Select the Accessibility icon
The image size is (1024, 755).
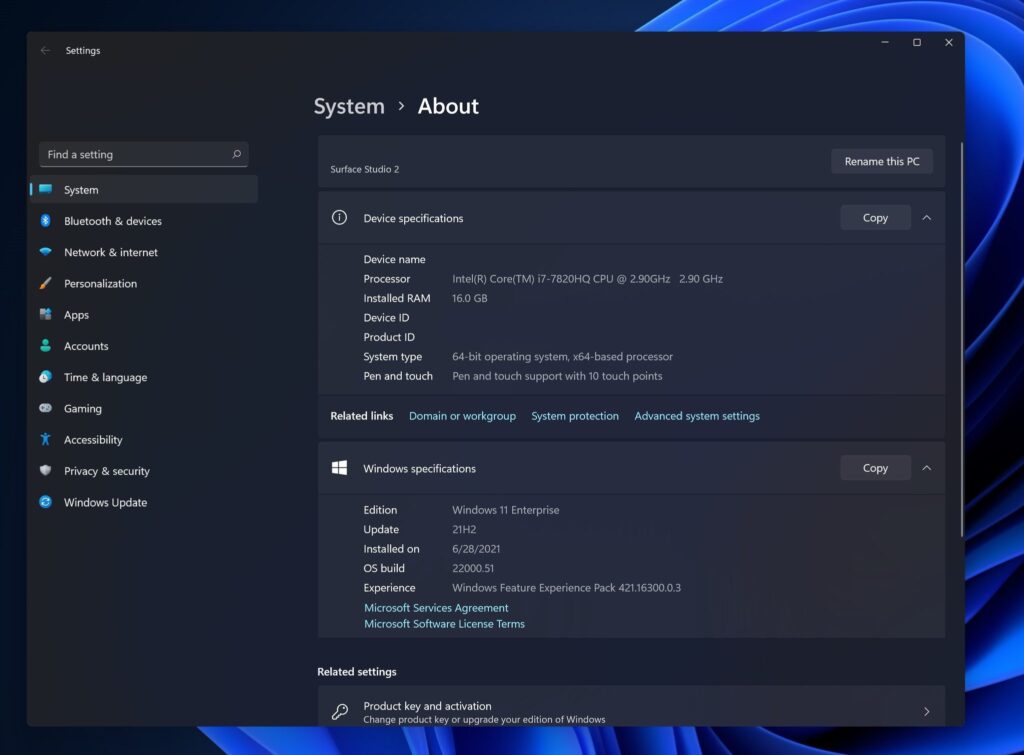[47, 439]
